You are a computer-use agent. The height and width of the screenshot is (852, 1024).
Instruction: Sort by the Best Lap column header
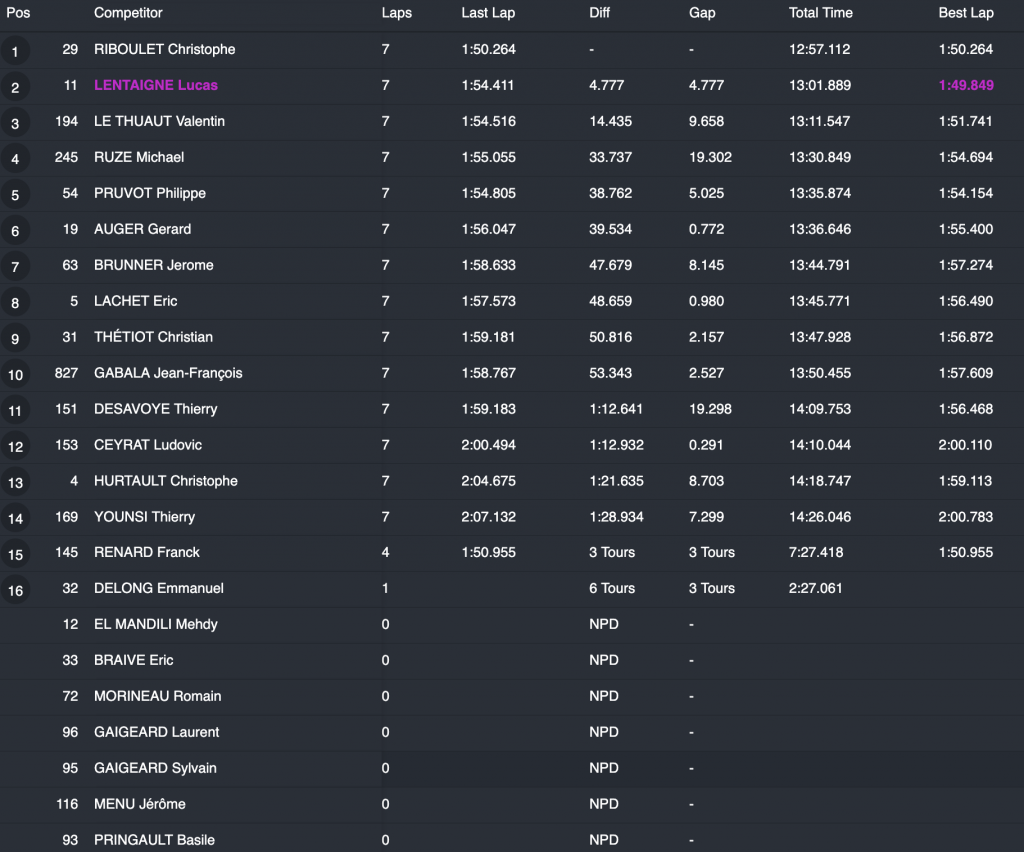[965, 13]
